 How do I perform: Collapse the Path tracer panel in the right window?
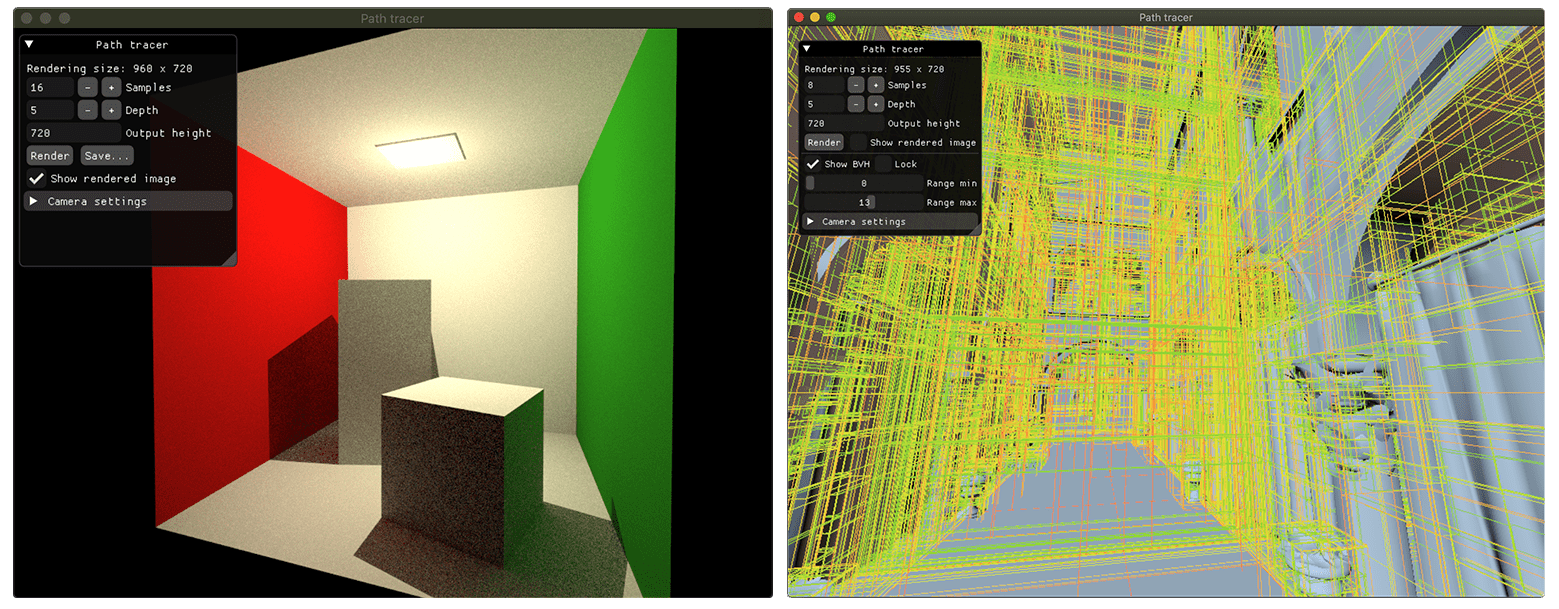pos(807,48)
